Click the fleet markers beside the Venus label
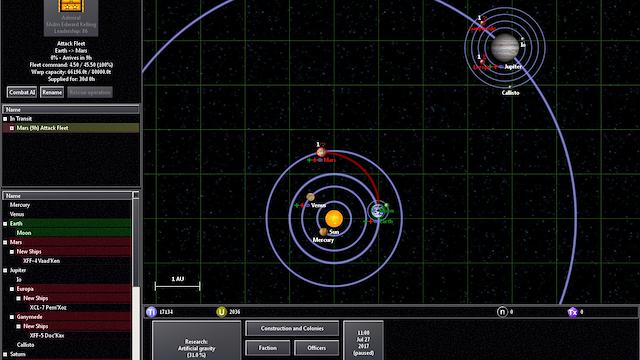 [x=302, y=205]
